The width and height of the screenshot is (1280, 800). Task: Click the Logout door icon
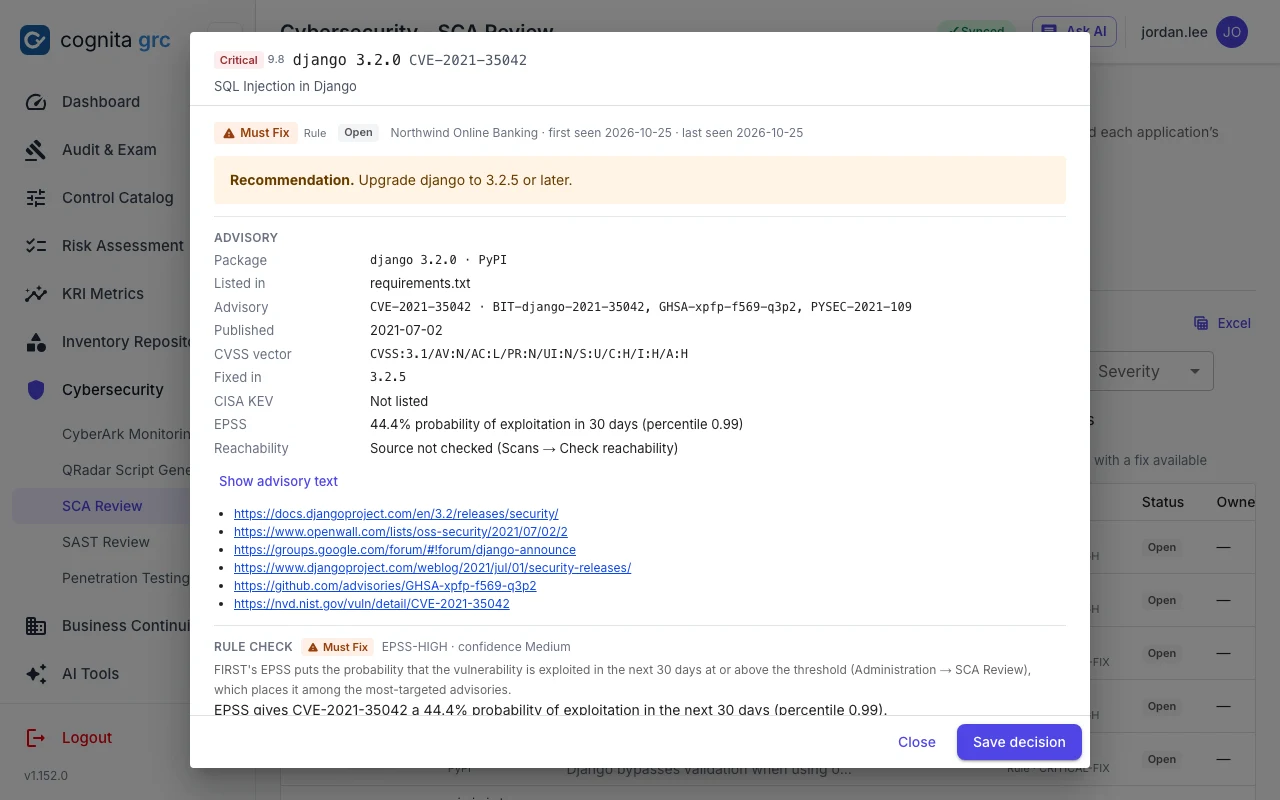pyautogui.click(x=36, y=738)
